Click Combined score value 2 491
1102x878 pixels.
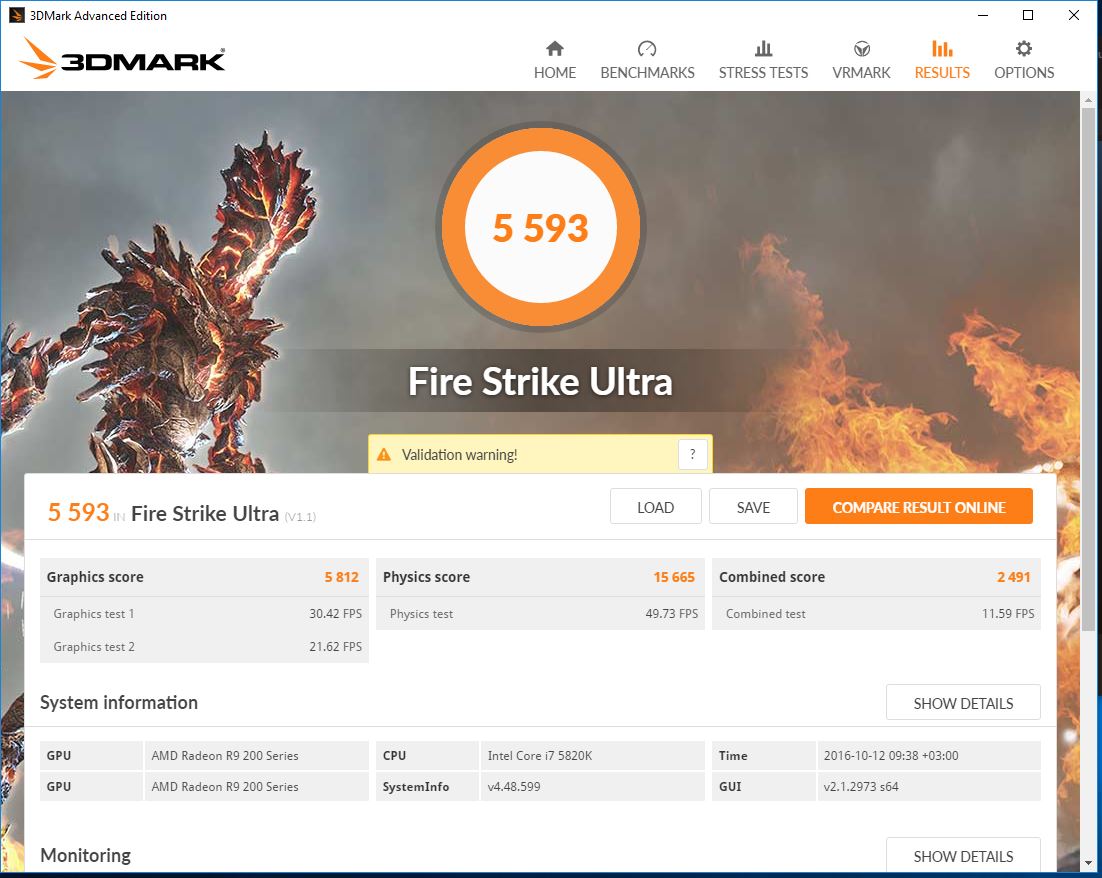pyautogui.click(x=1013, y=577)
